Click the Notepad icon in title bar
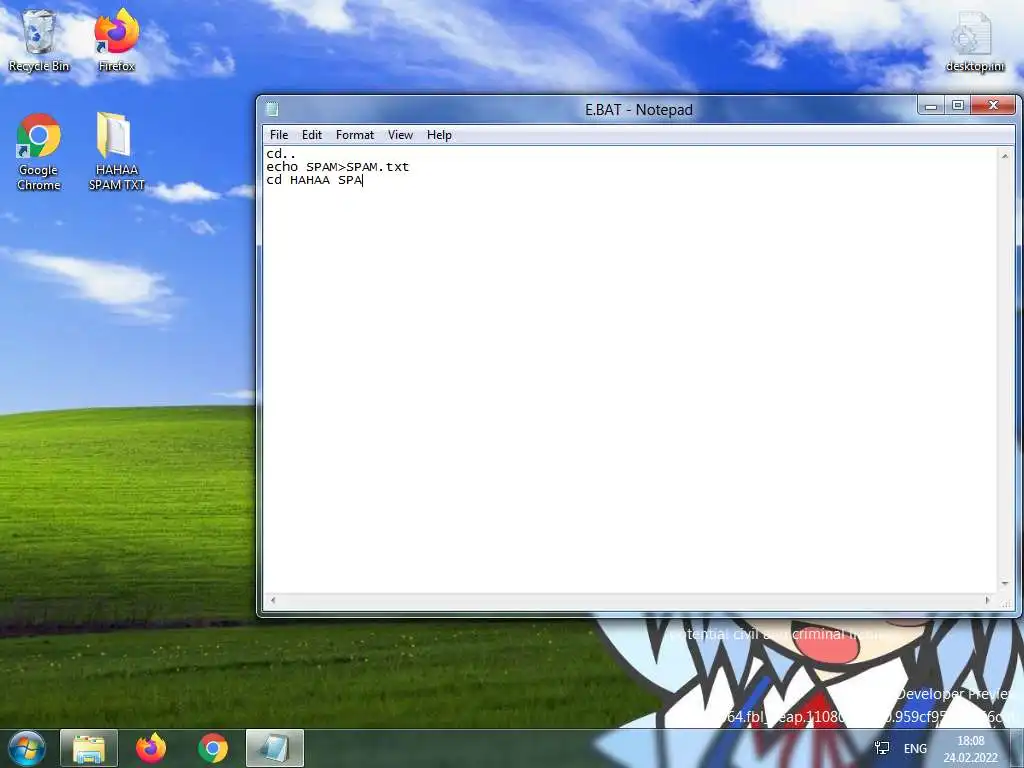 coord(272,109)
